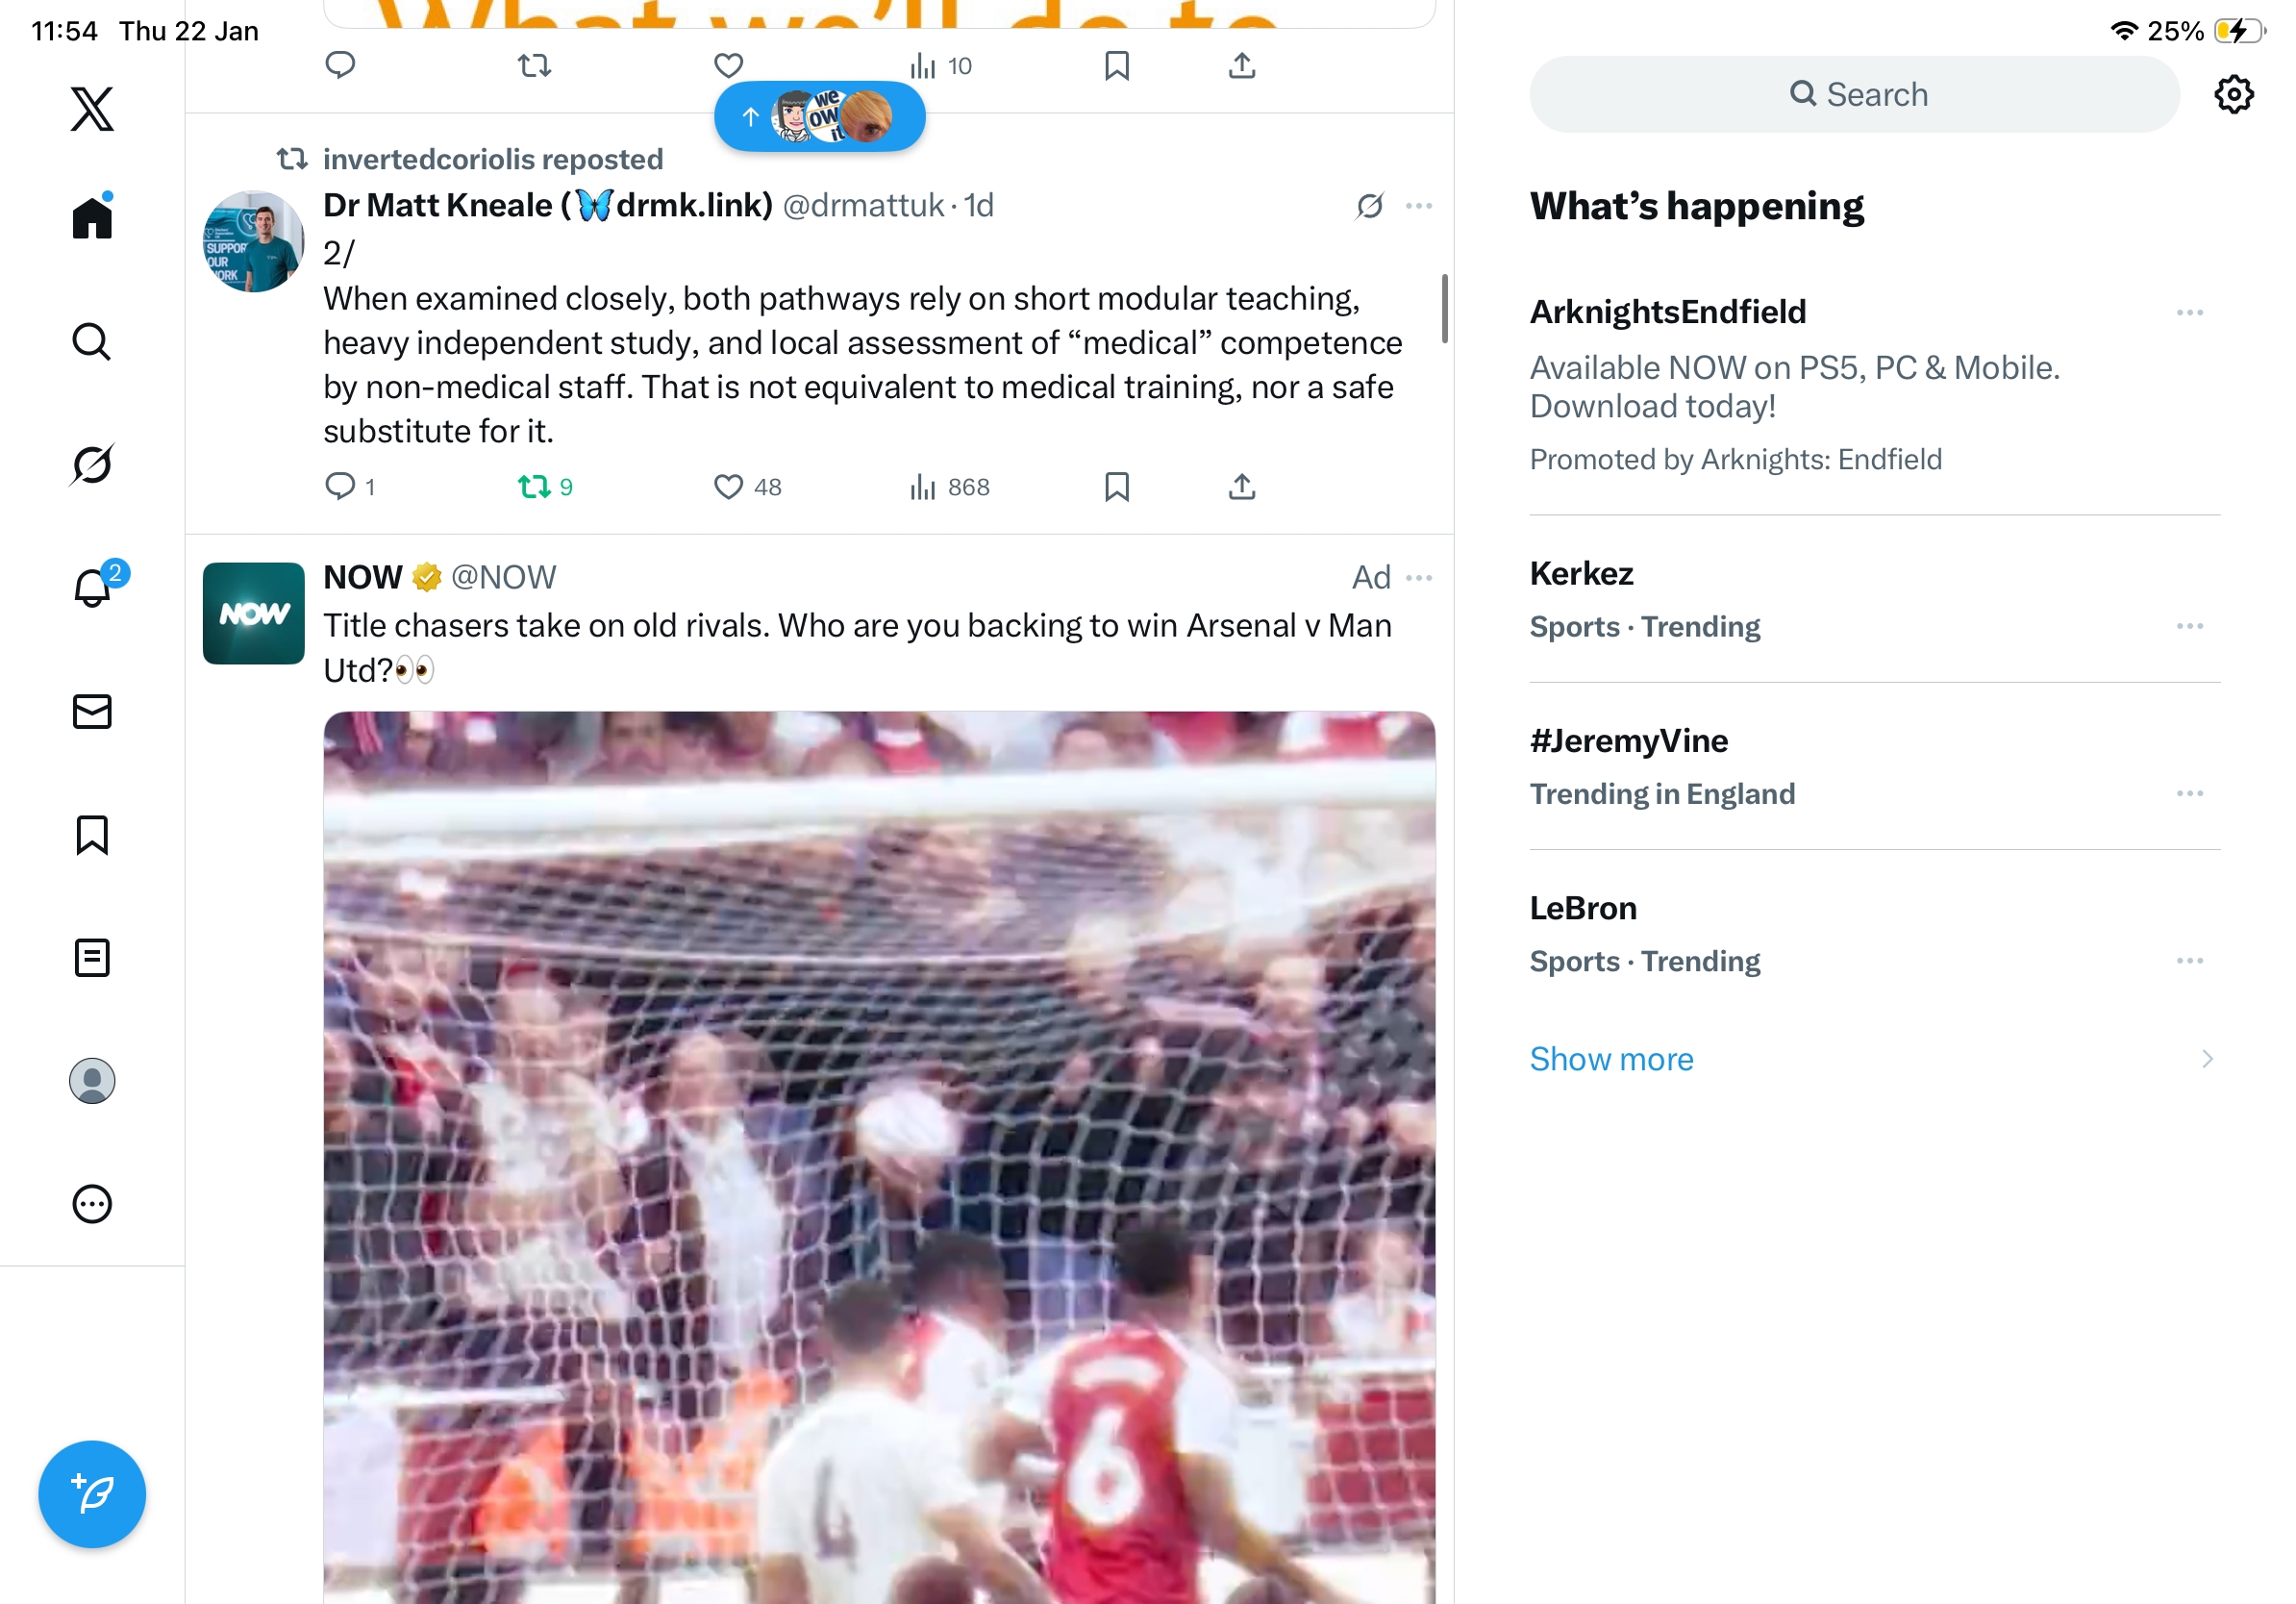Share Dr Matt Kneale's post

tap(1241, 486)
